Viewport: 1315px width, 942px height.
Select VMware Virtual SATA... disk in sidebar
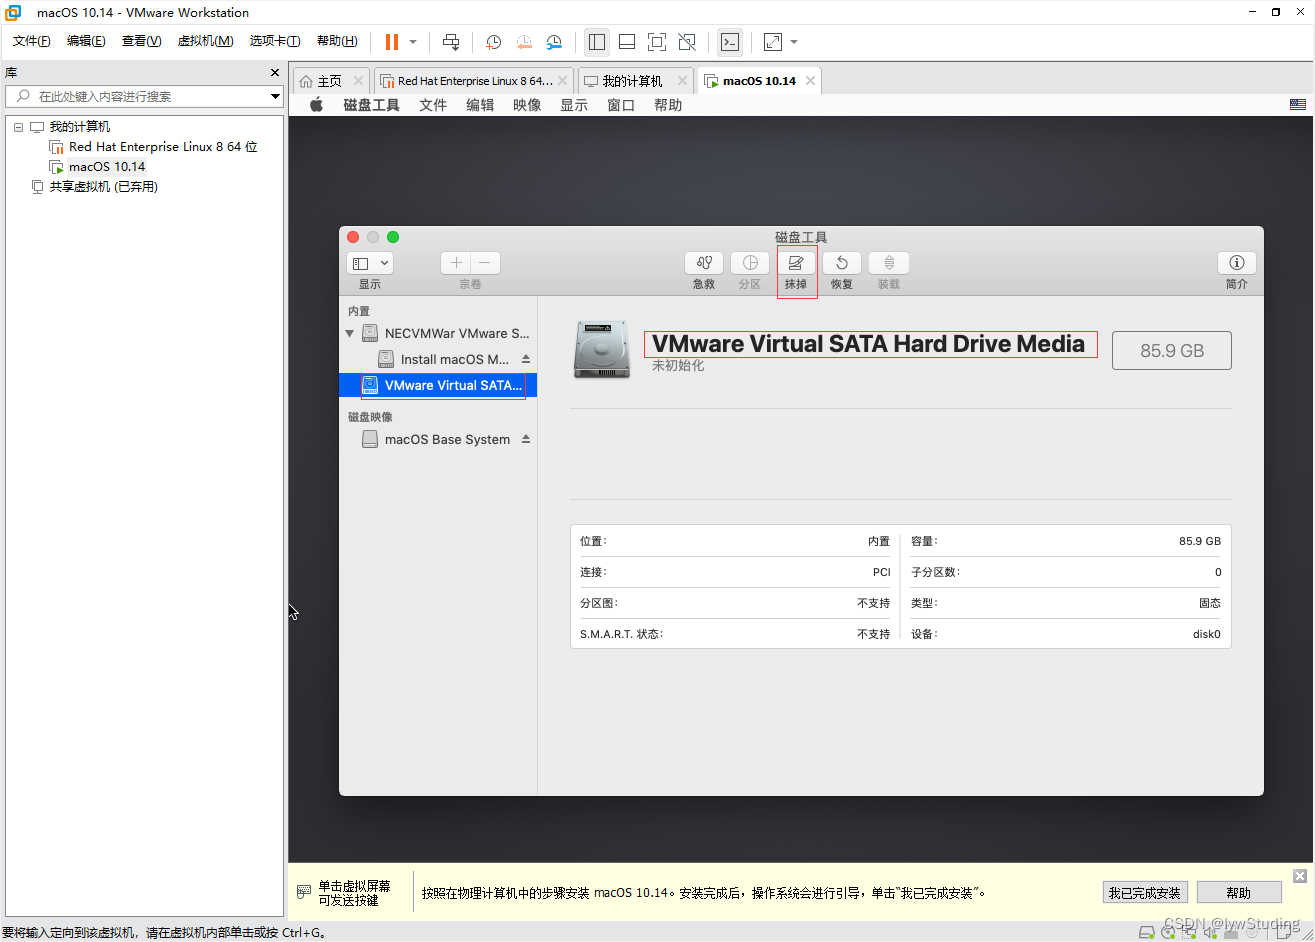[x=438, y=385]
